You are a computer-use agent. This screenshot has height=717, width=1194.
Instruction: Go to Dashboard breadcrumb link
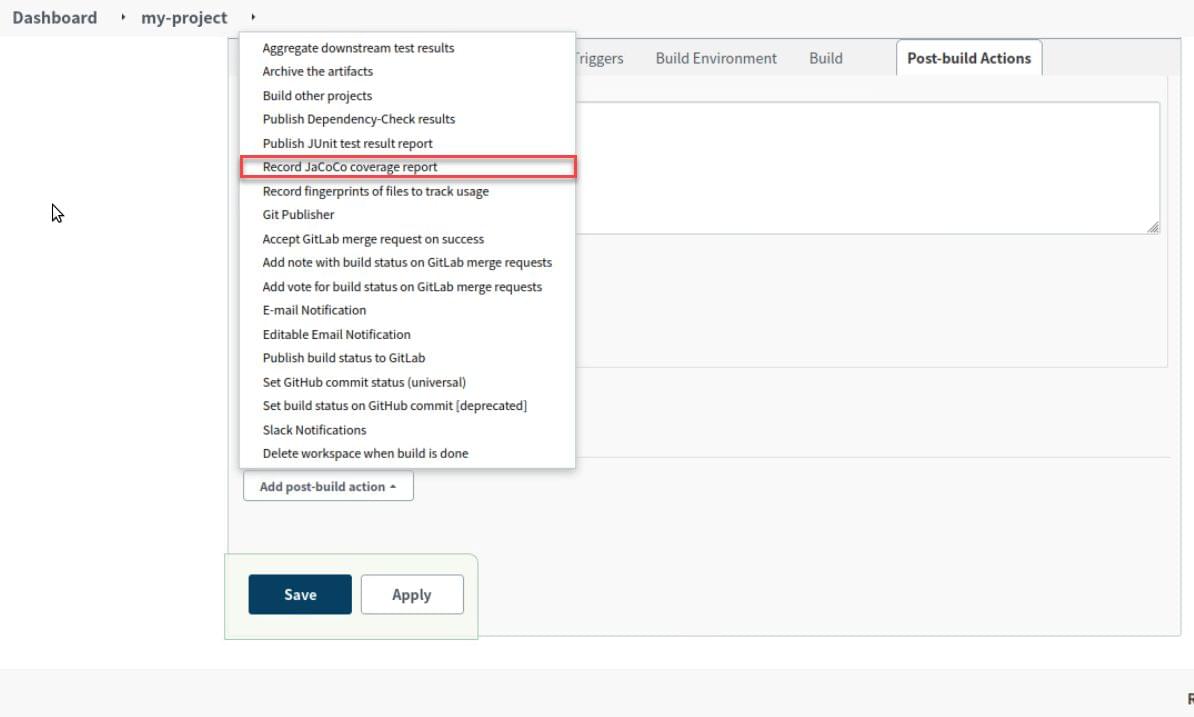(x=55, y=18)
